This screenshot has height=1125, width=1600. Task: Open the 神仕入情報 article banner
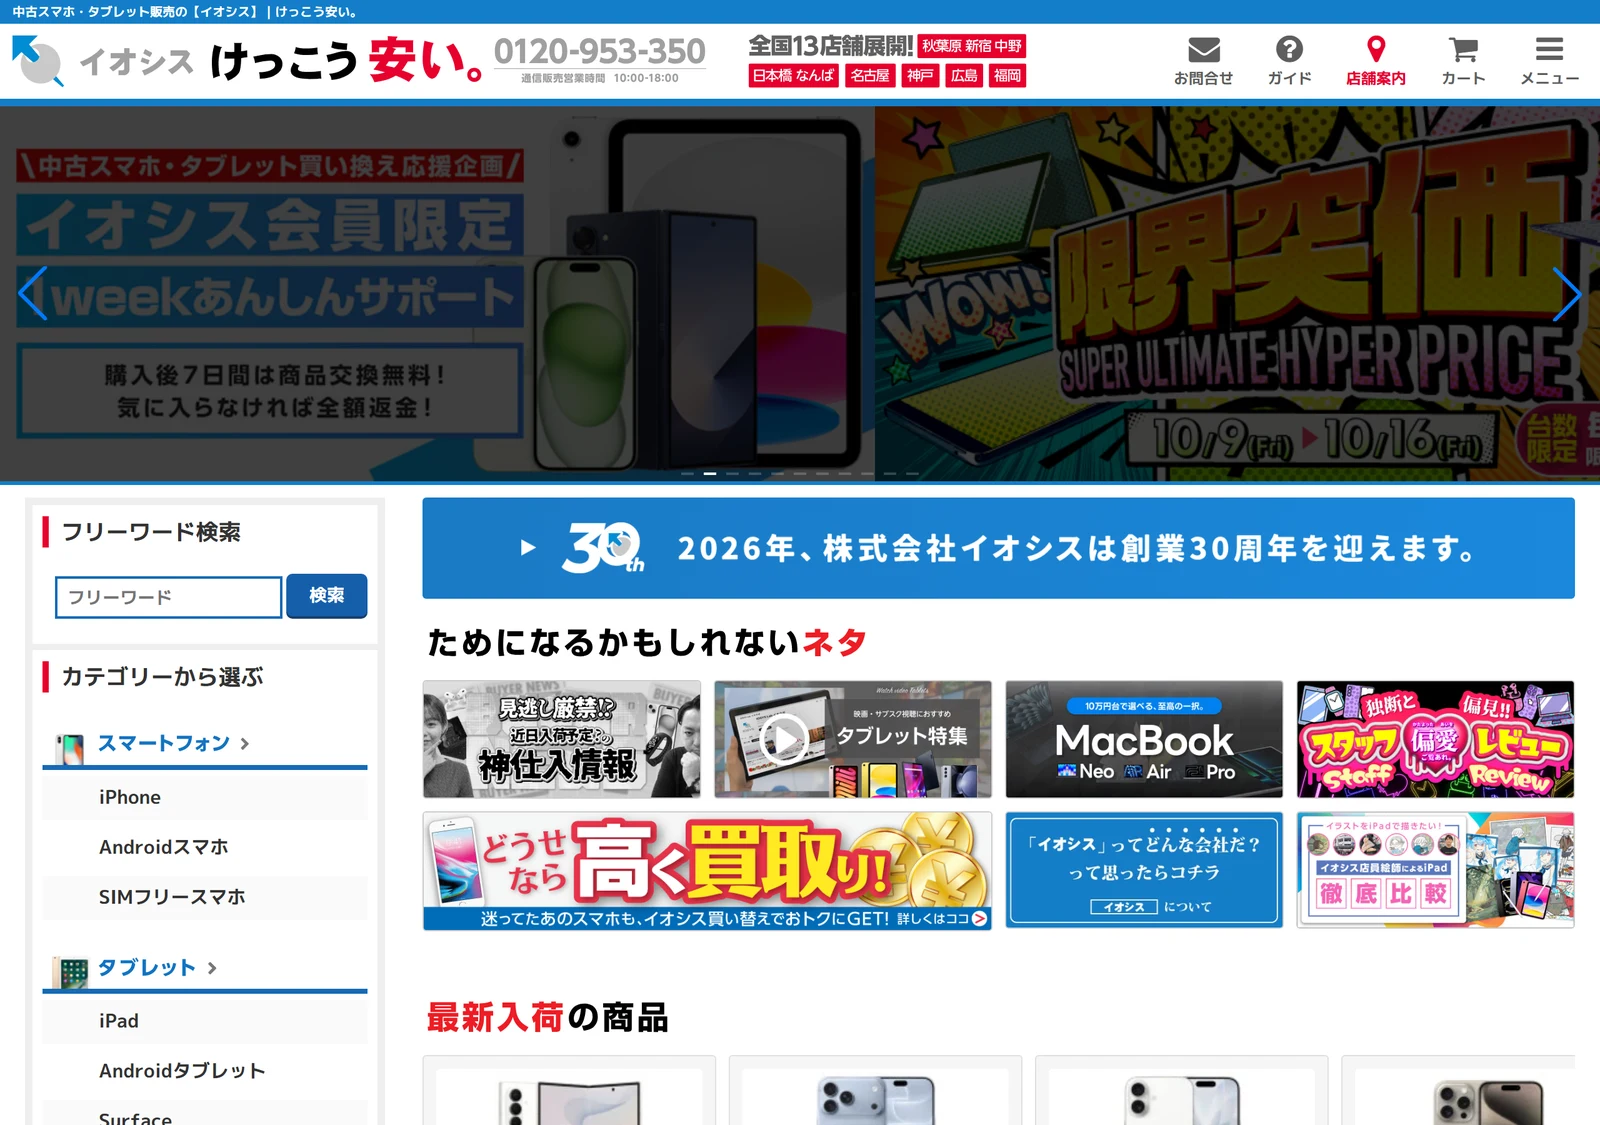(x=562, y=739)
